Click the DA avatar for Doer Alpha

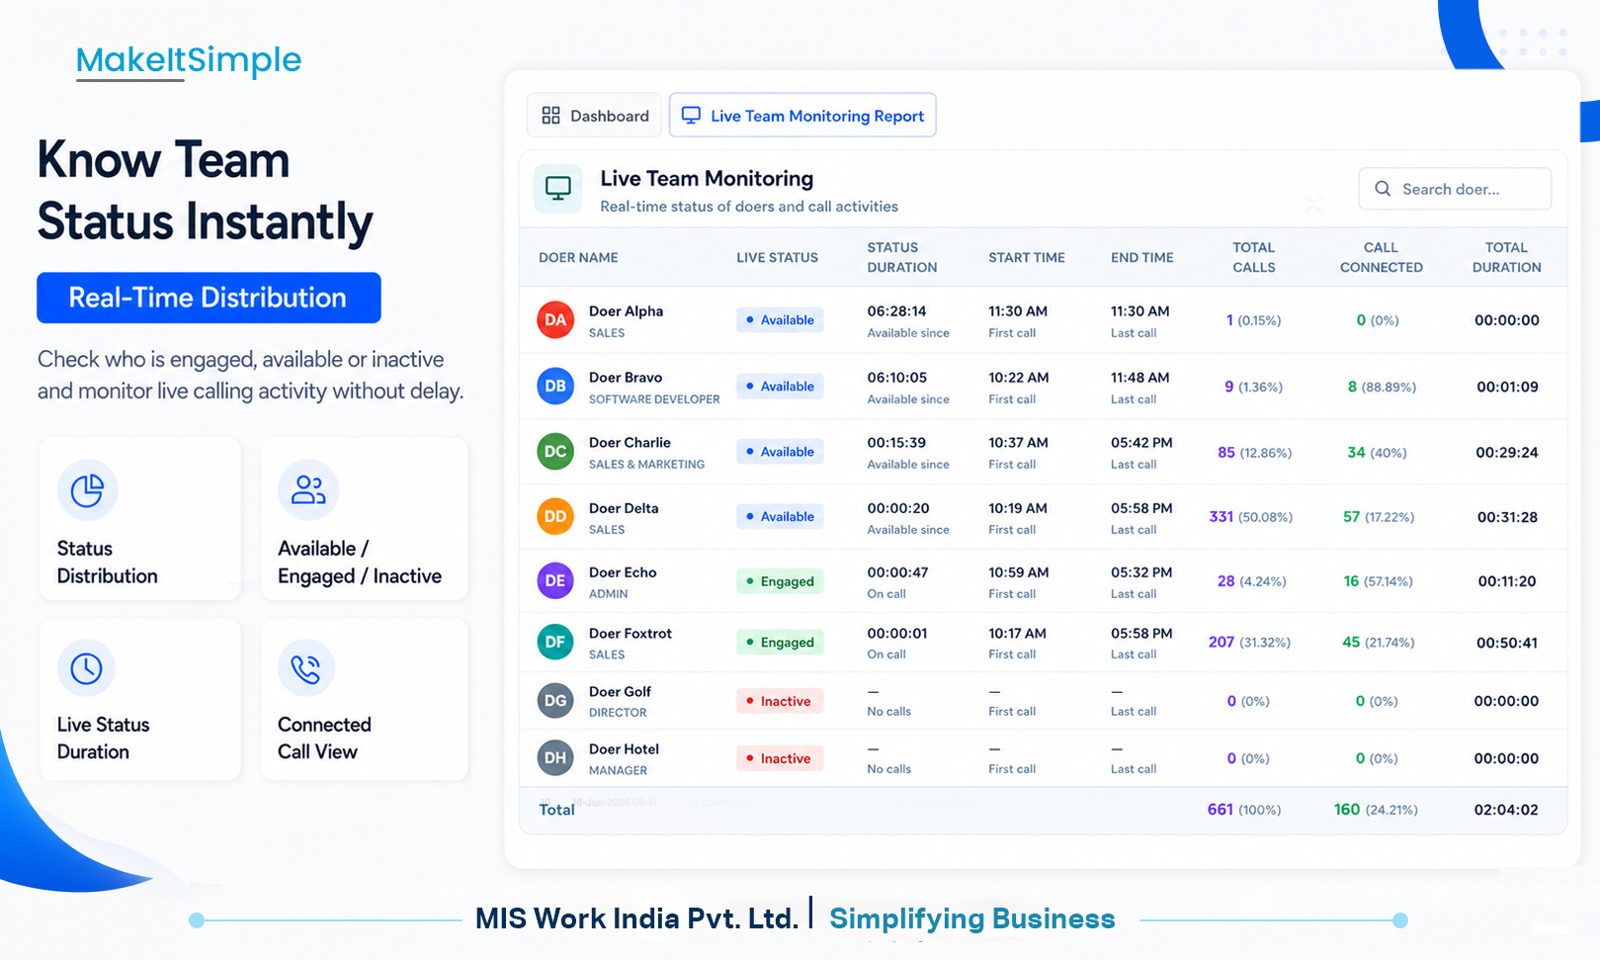tap(555, 320)
